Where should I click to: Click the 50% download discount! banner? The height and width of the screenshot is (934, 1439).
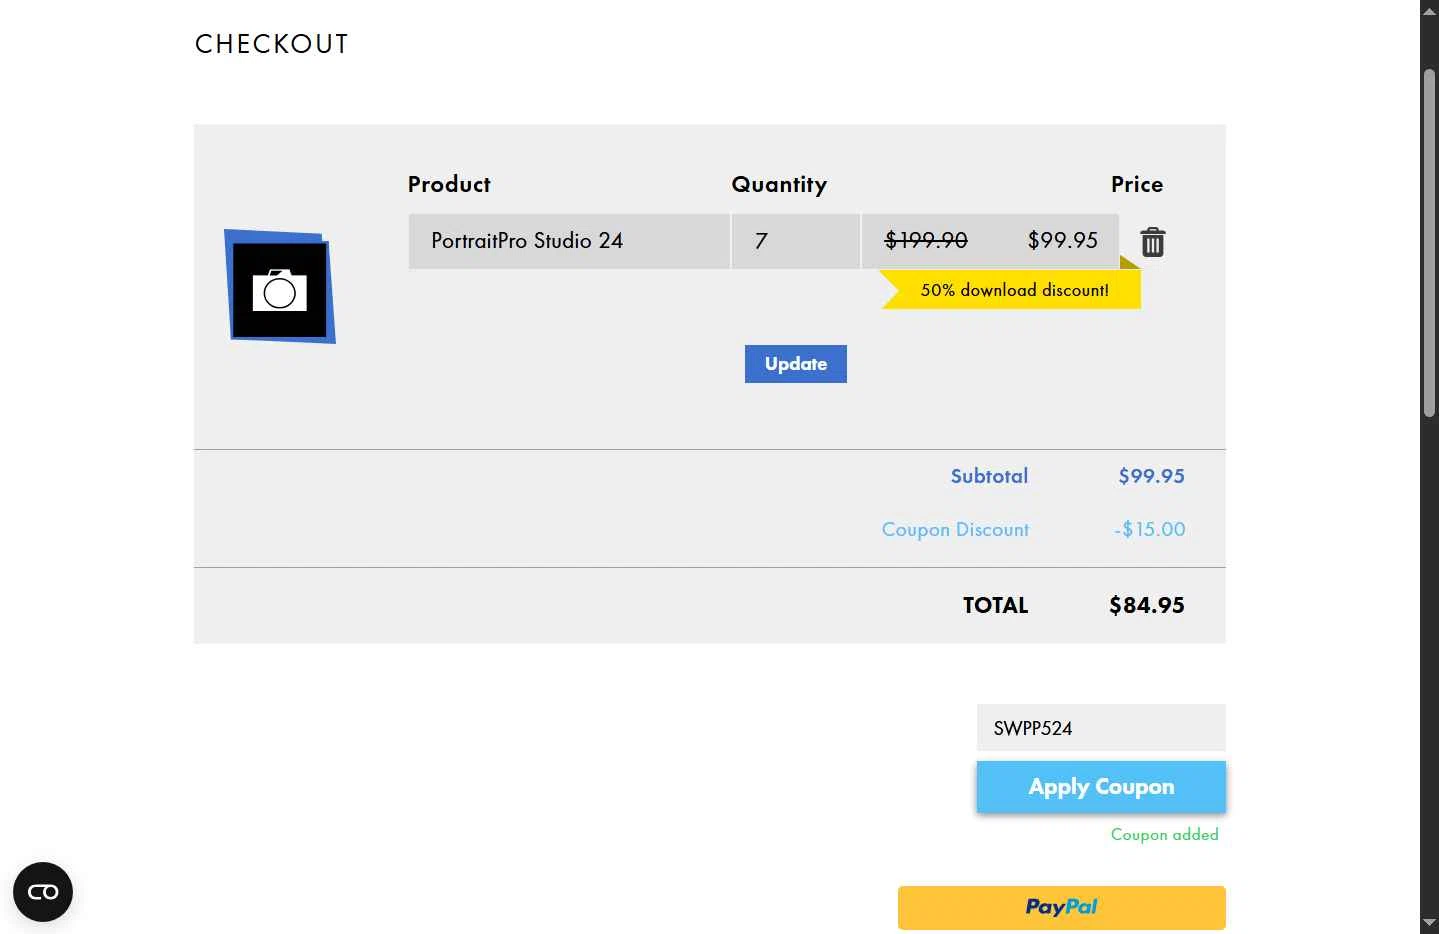click(1011, 290)
